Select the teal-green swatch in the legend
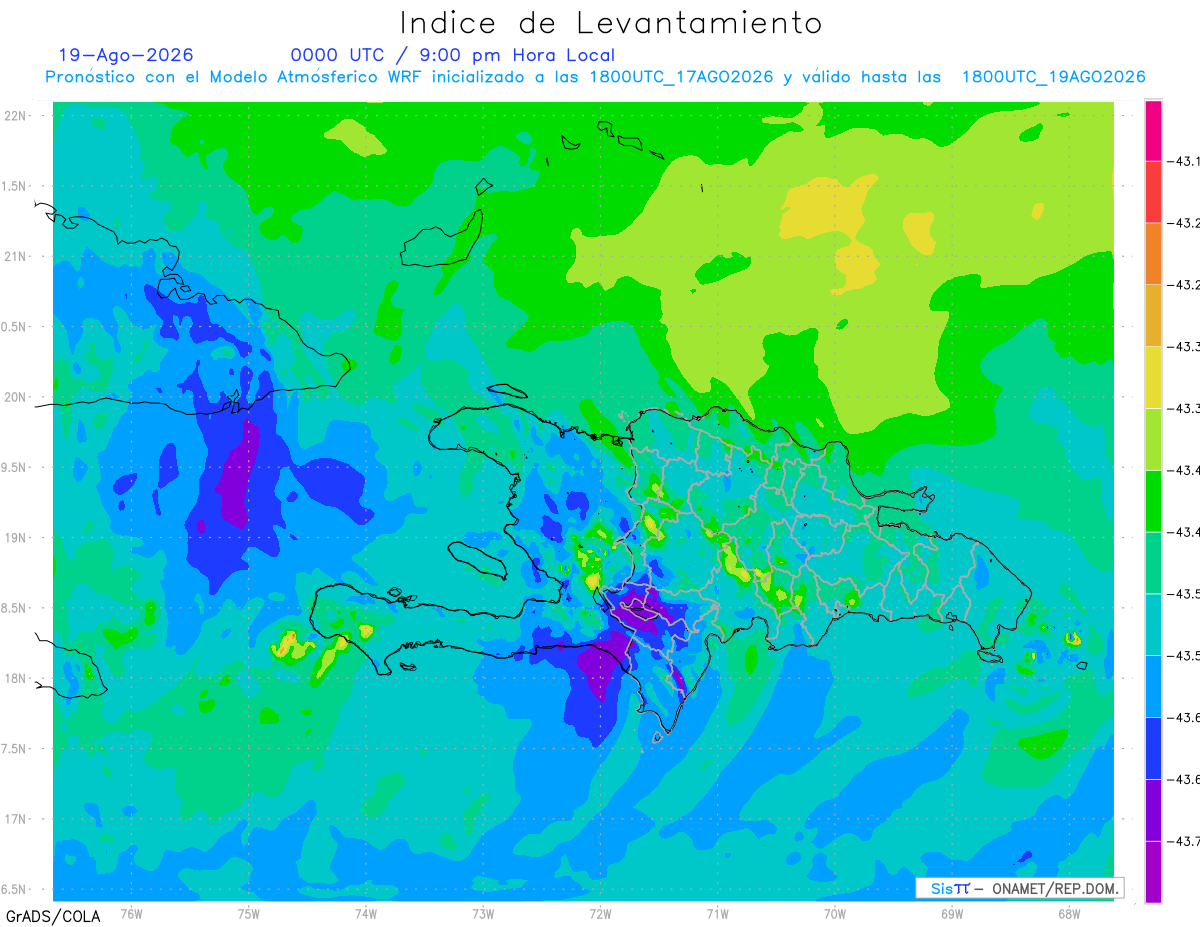Image resolution: width=1200 pixels, height=927 pixels. pos(1153,563)
